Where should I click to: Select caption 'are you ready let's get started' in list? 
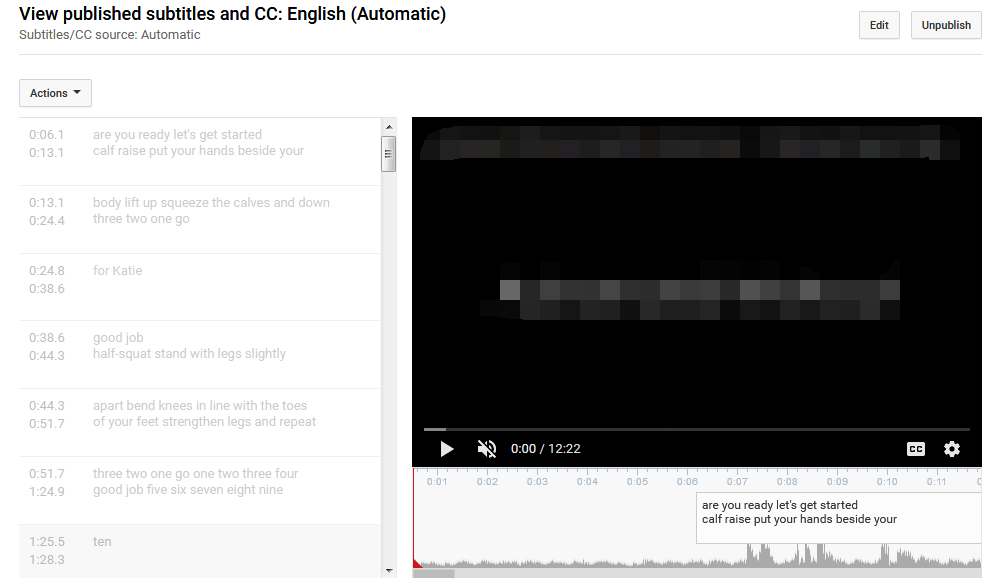pos(200,152)
